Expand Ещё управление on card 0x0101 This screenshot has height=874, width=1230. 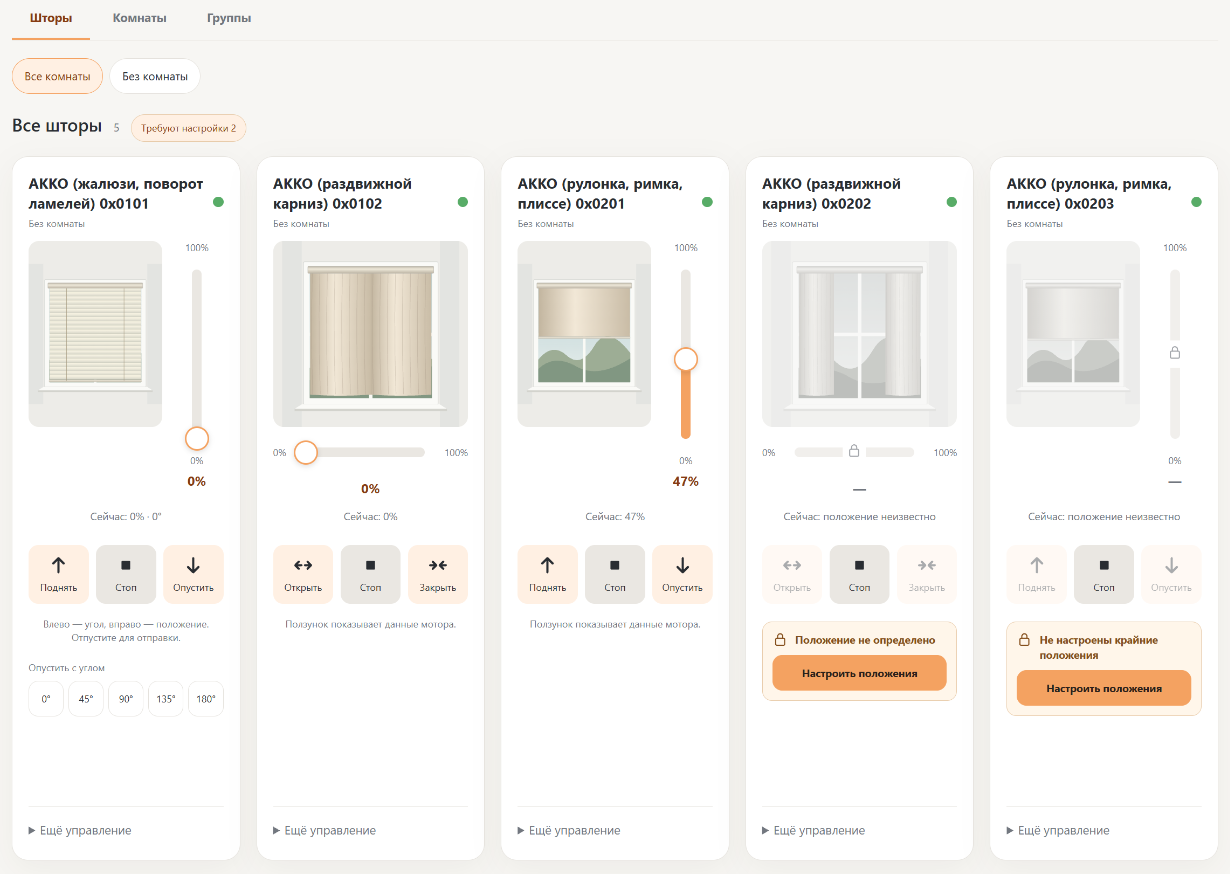pos(80,830)
